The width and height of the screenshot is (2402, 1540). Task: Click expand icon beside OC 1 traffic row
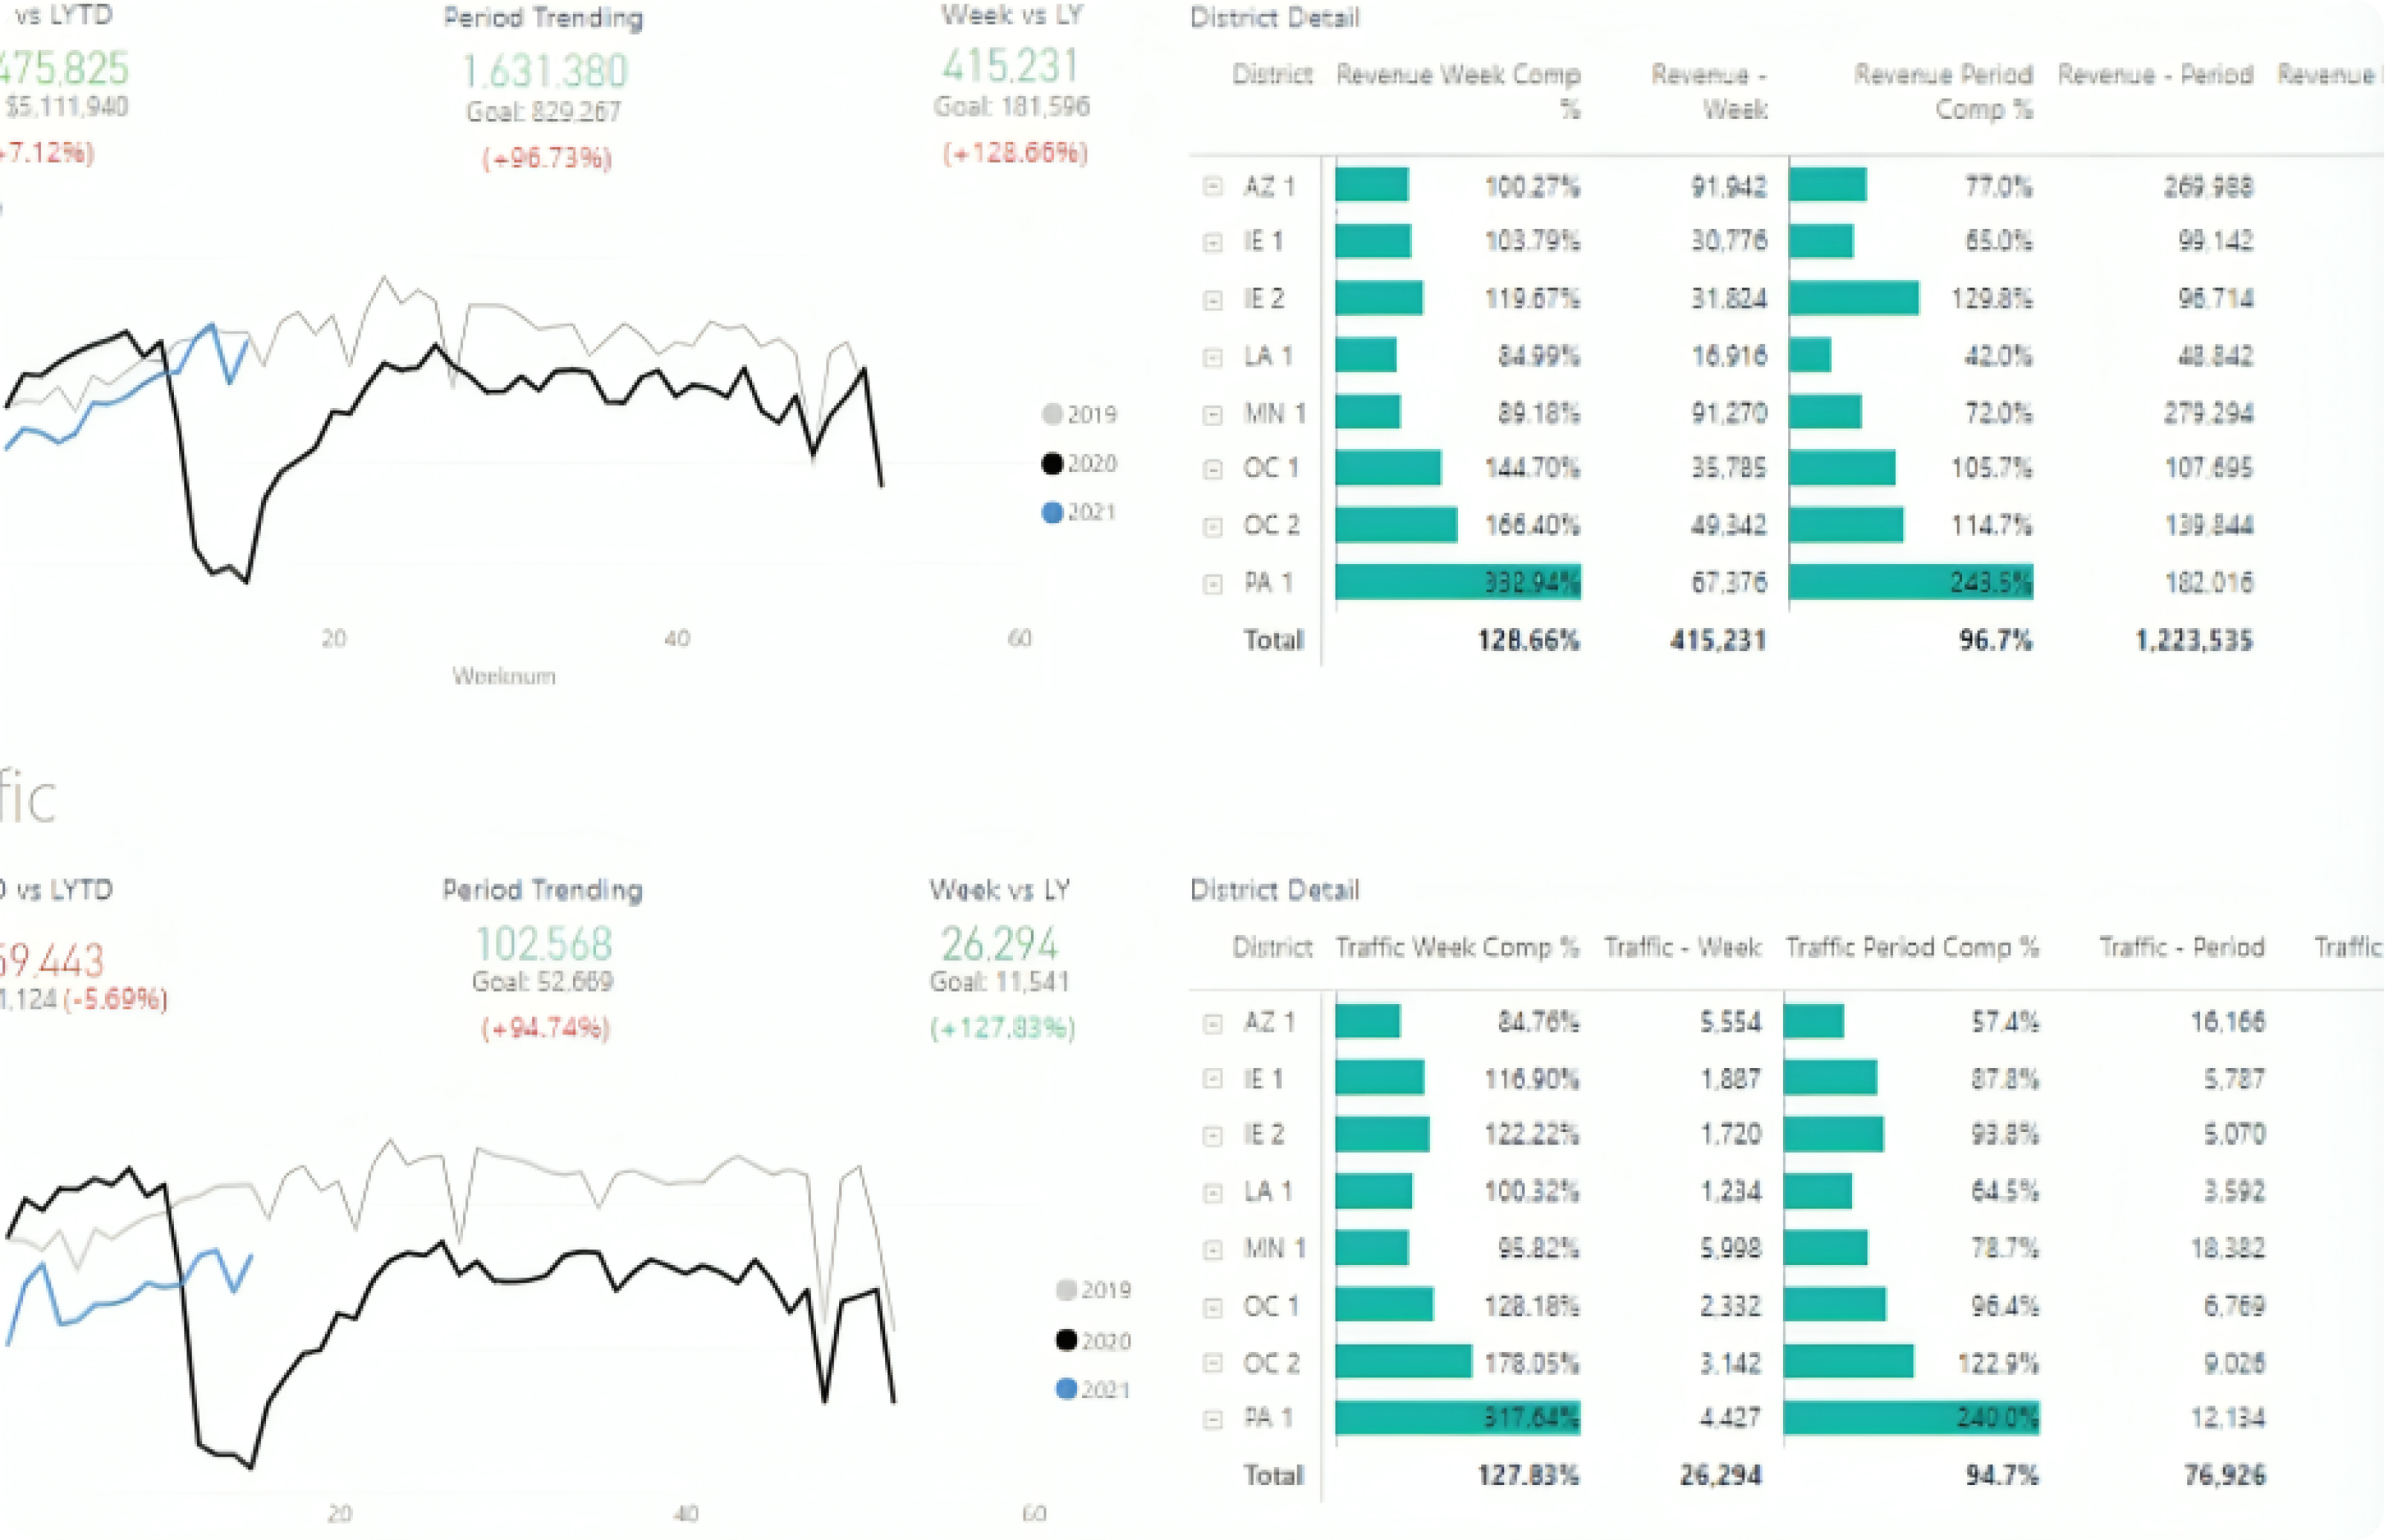click(x=1213, y=1307)
